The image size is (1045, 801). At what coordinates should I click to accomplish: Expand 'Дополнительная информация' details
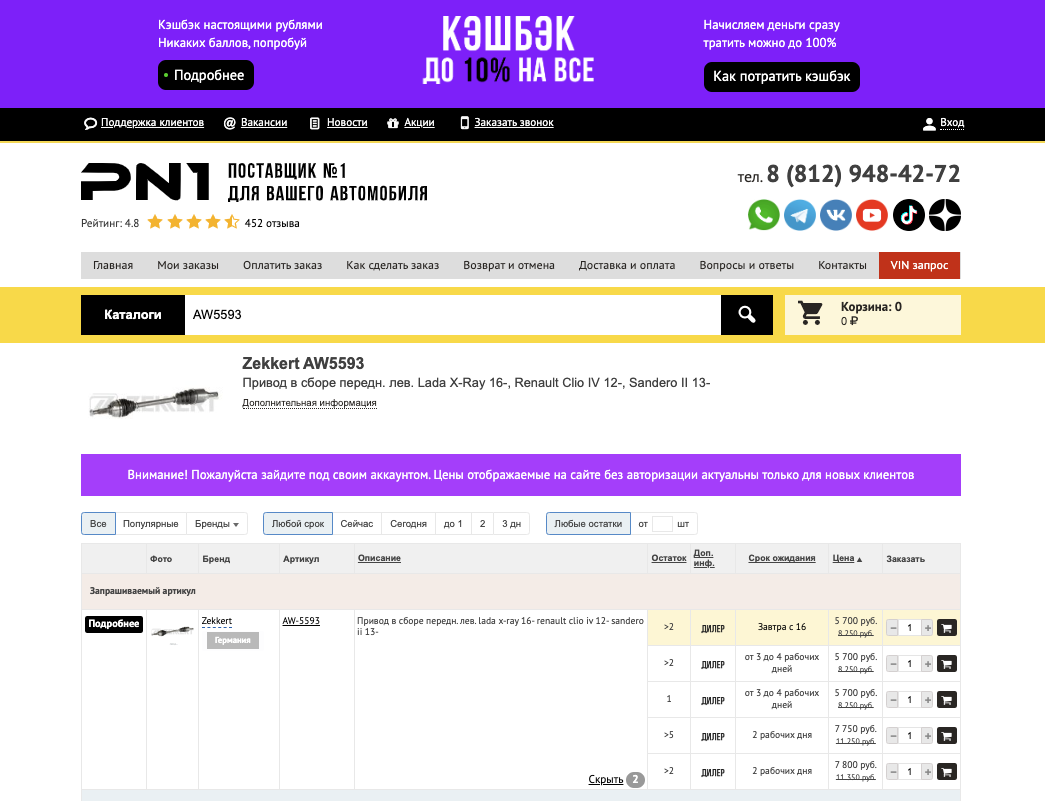(x=309, y=402)
